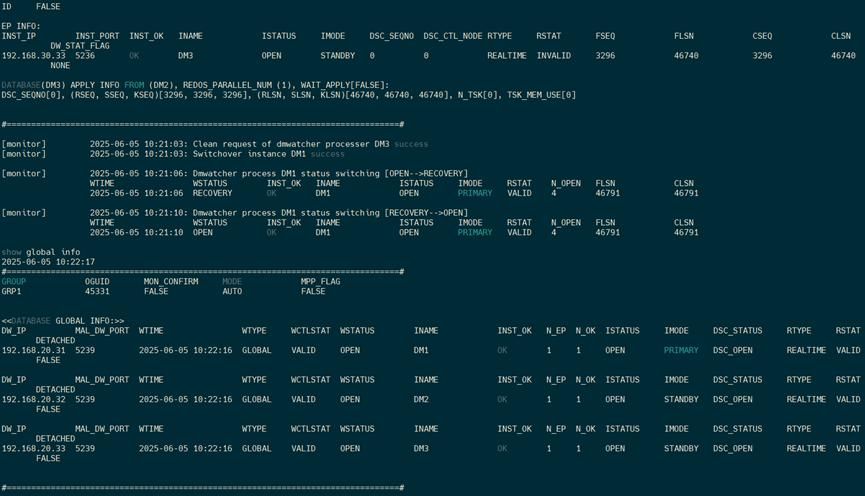Click the INVALID value under RSTAT
The width and height of the screenshot is (865, 496).
point(554,56)
